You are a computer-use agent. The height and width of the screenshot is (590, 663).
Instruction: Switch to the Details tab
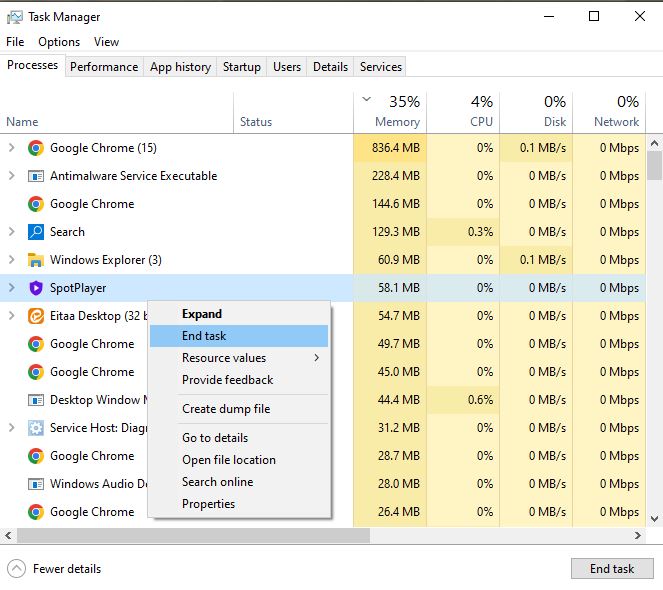coord(330,67)
